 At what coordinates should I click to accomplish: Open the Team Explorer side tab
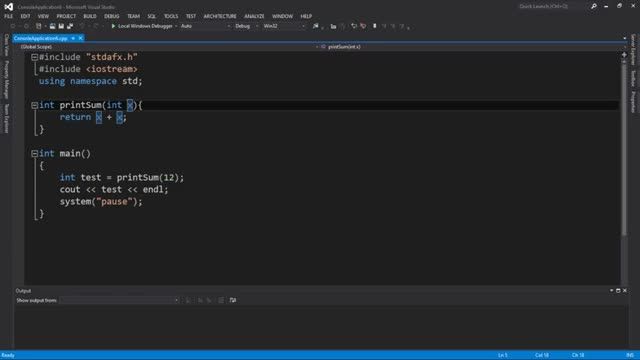pyautogui.click(x=7, y=118)
